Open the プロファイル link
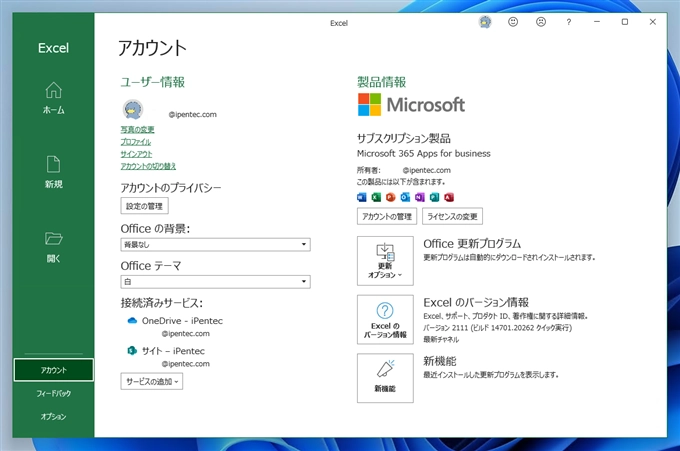 pyautogui.click(x=136, y=142)
